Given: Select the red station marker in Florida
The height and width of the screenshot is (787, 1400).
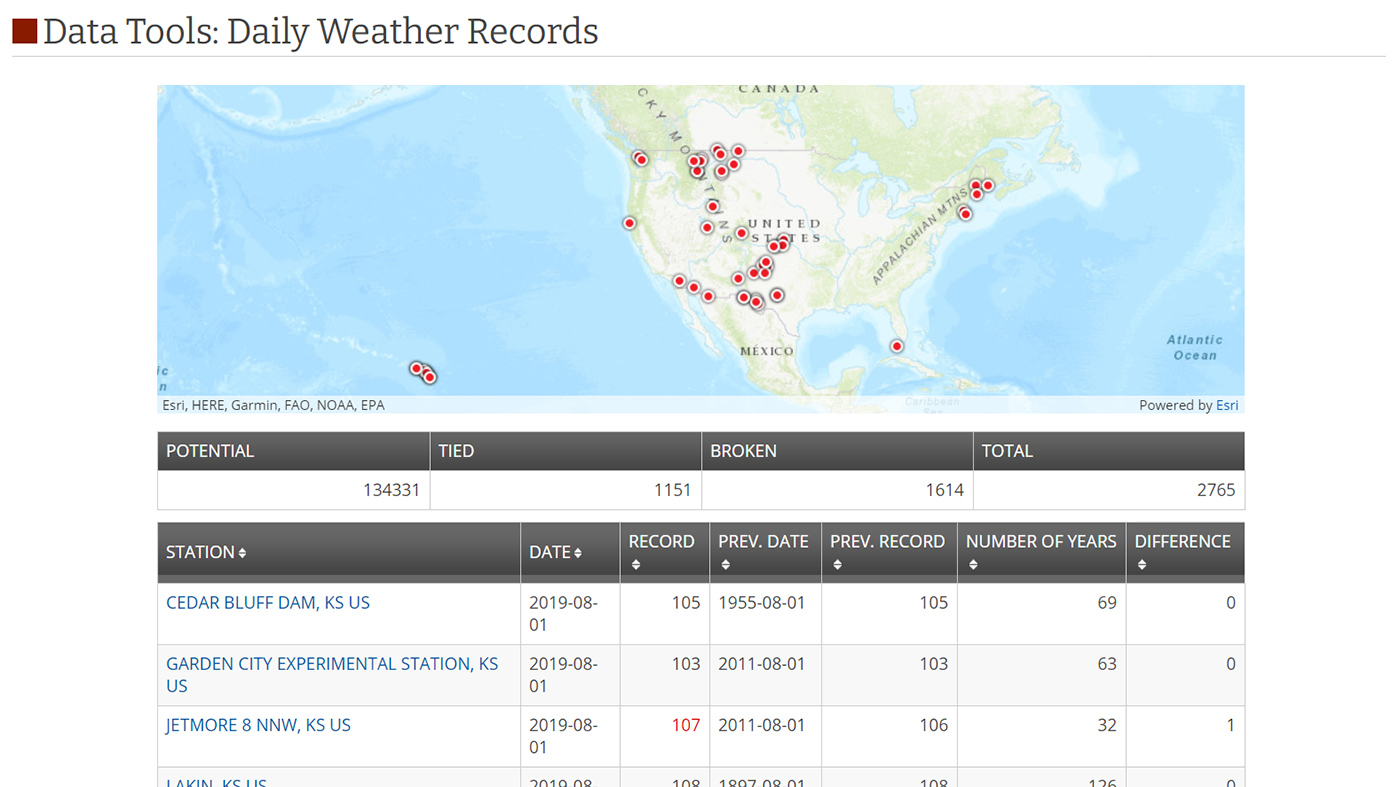Looking at the screenshot, I should (897, 346).
